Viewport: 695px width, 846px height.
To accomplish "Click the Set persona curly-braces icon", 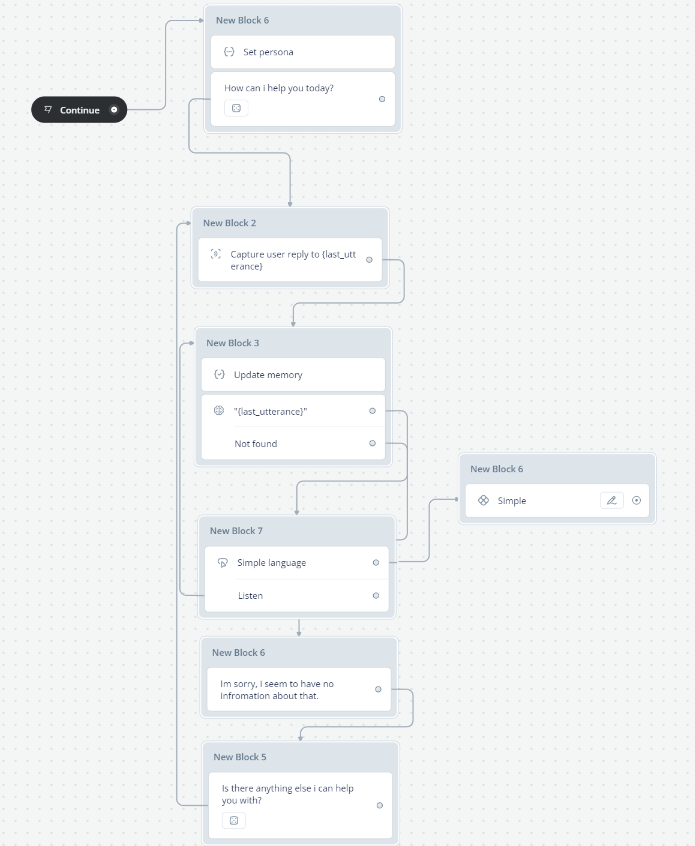I will (x=229, y=52).
